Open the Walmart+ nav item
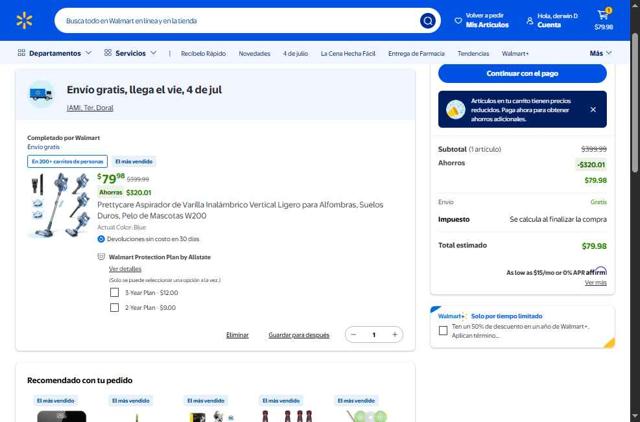Image resolution: width=640 pixels, height=422 pixels. click(515, 53)
